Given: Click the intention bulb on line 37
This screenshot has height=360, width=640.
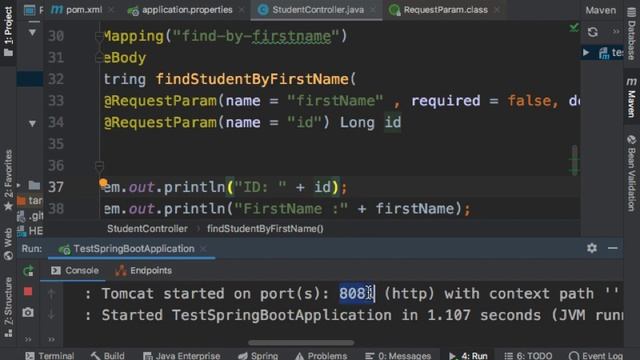Looking at the screenshot, I should 103,182.
